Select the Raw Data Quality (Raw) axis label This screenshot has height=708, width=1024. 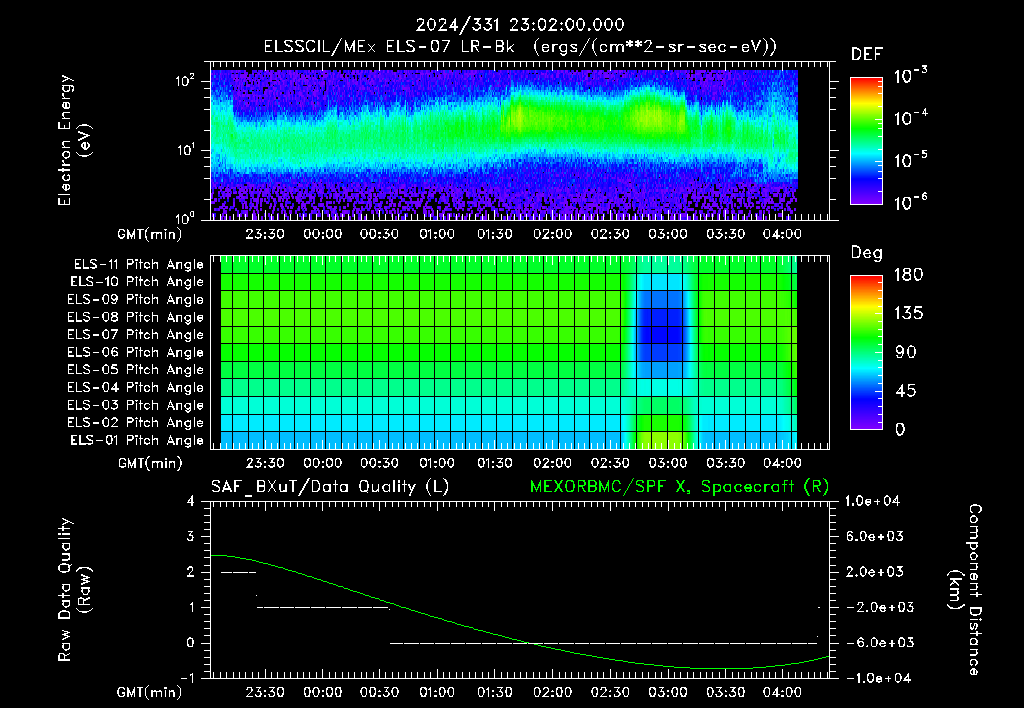tap(74, 590)
